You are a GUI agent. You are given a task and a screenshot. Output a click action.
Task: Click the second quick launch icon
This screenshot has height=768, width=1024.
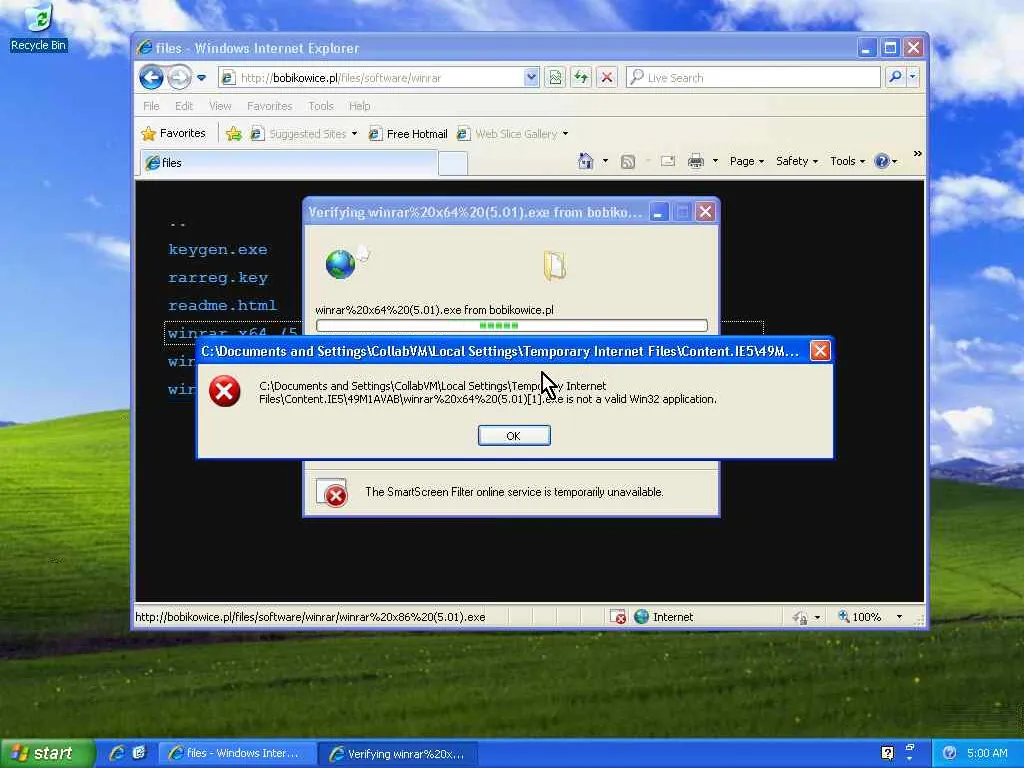(139, 753)
